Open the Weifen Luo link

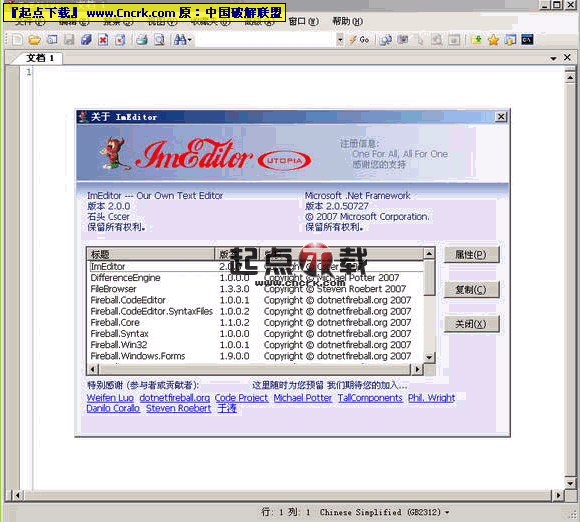click(110, 398)
